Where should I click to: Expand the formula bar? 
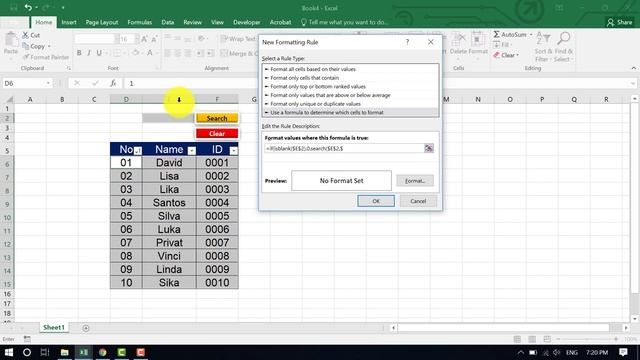tap(633, 83)
